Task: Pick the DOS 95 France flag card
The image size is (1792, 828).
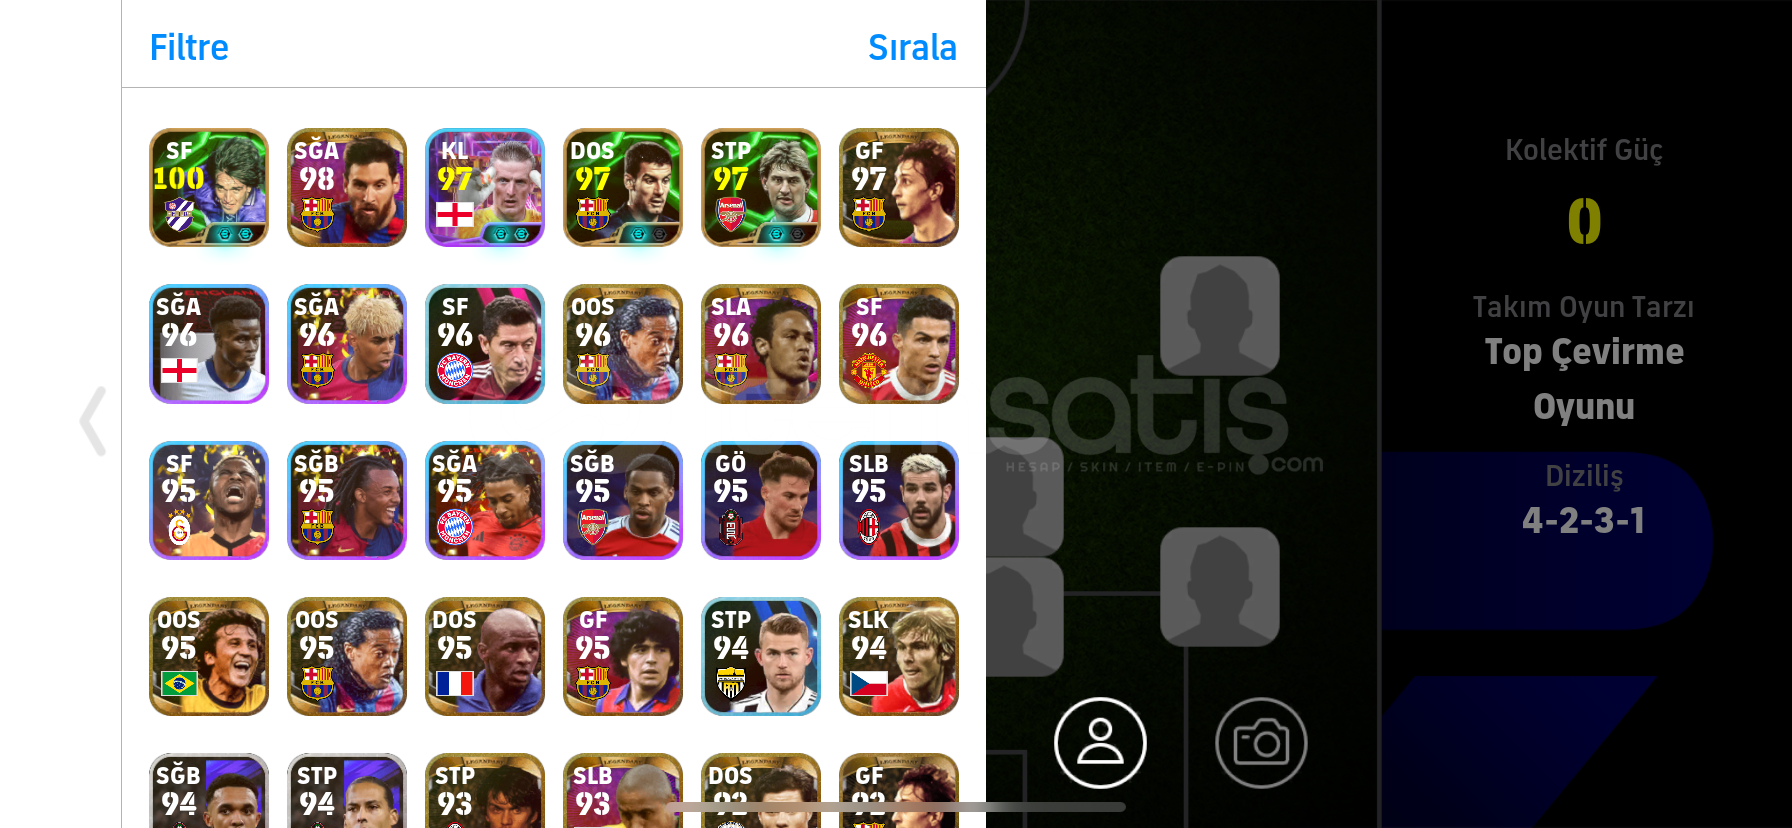Action: click(485, 657)
